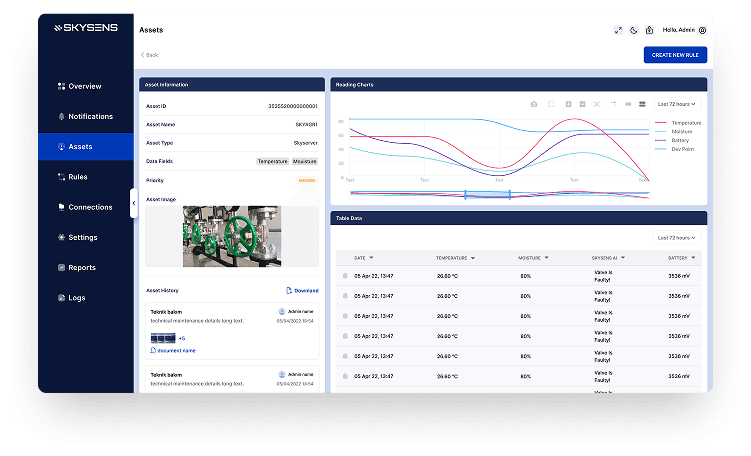Click the share icon next to moon icon

click(x=650, y=30)
